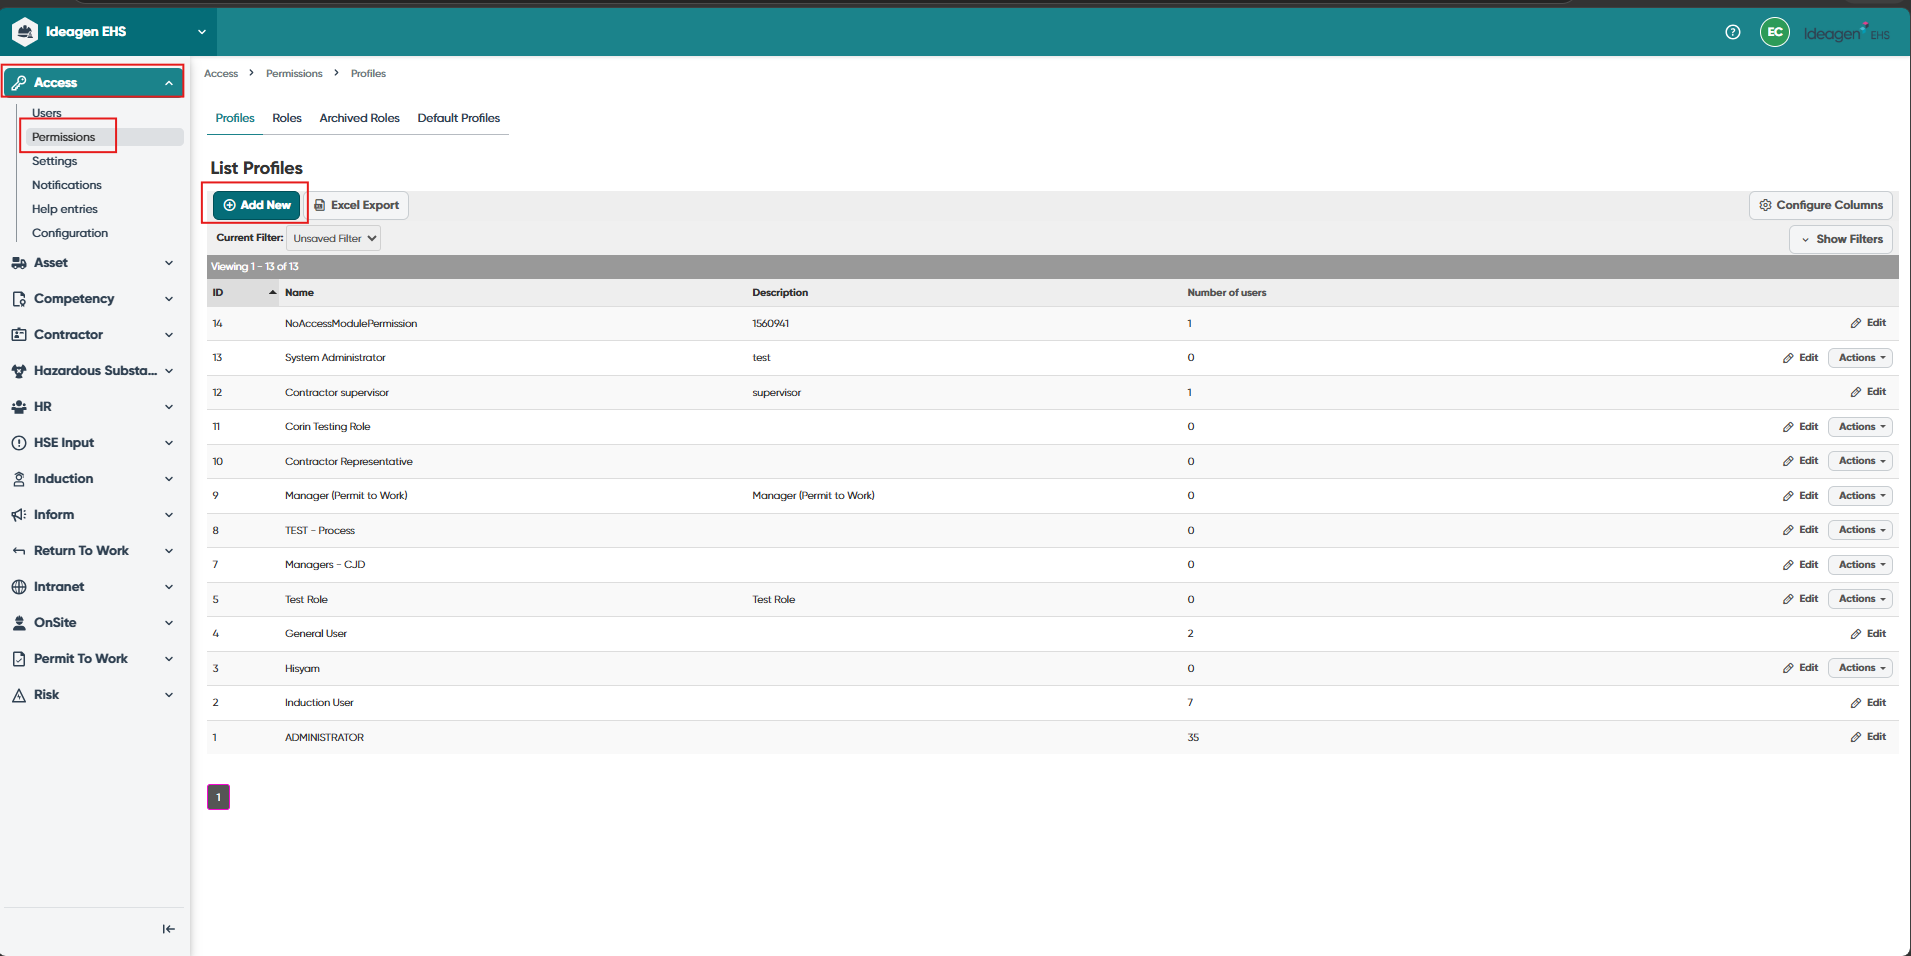Image resolution: width=1911 pixels, height=956 pixels.
Task: Switch to the Archived Roles tab
Action: [359, 118]
